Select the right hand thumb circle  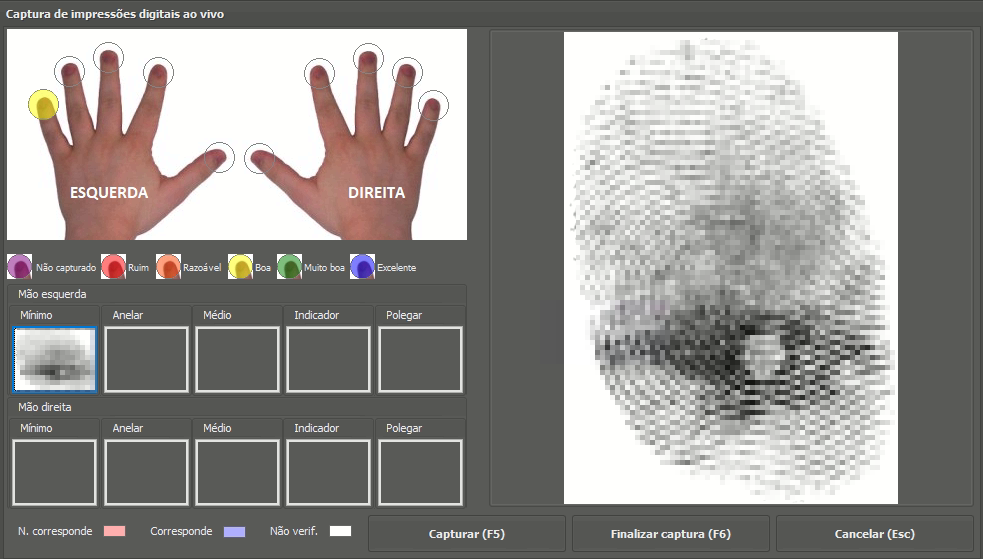point(259,156)
